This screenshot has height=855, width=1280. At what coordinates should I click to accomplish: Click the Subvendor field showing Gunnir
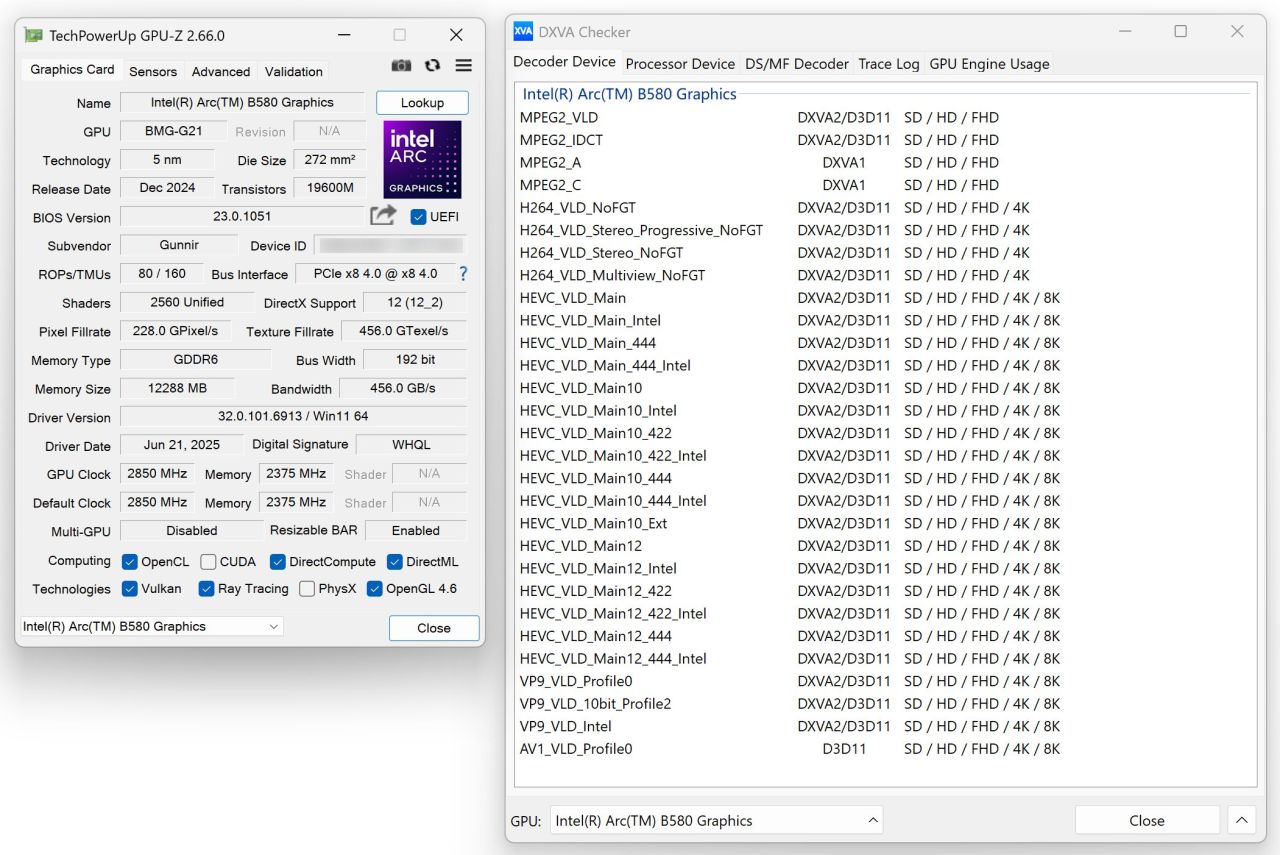tap(179, 246)
